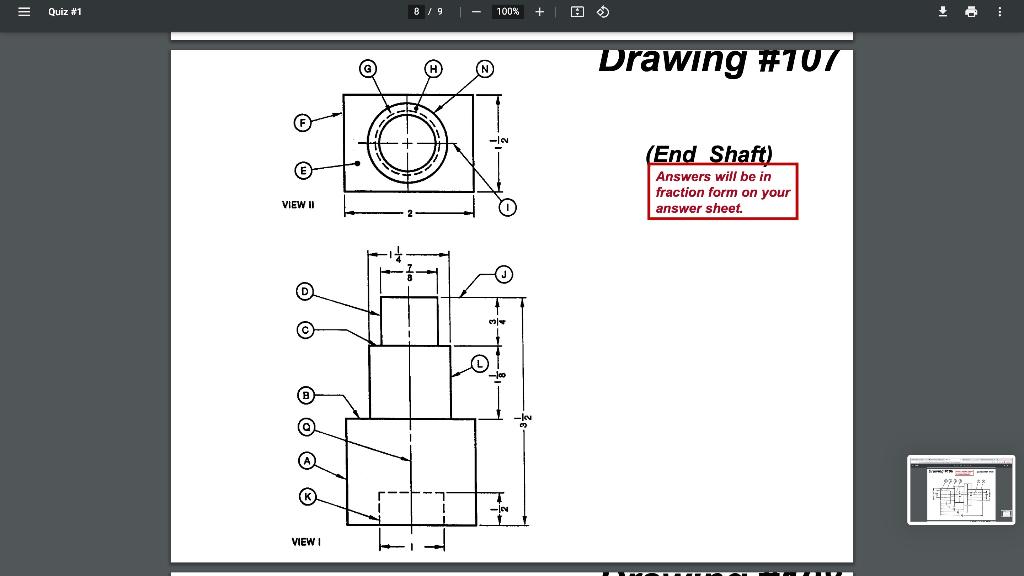The height and width of the screenshot is (576, 1024).
Task: Click the Drawing #107 heading
Action: [719, 59]
